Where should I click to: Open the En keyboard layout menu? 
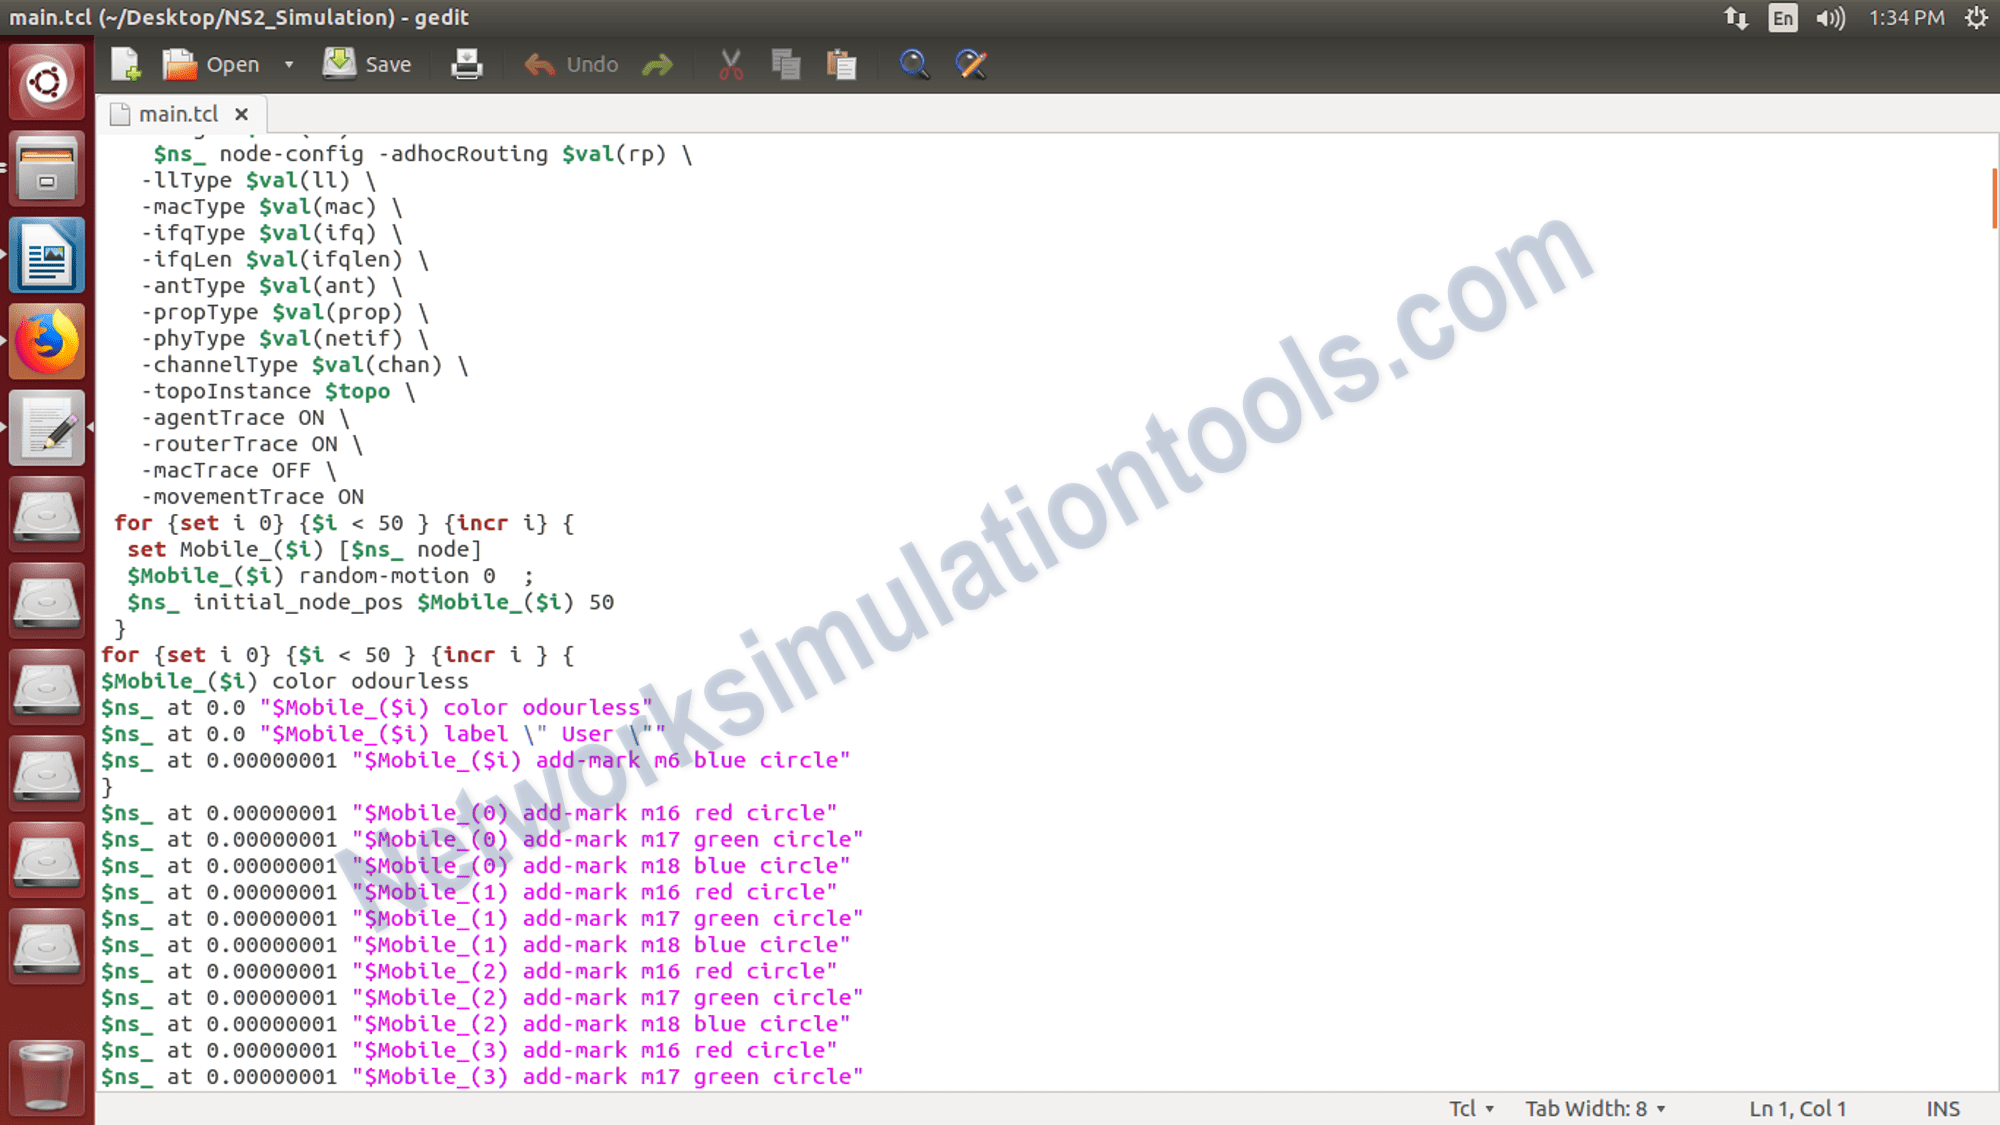[1782, 17]
